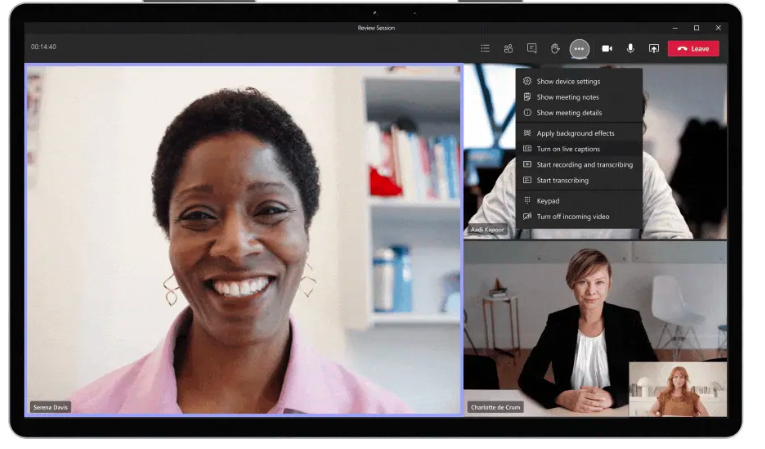Screen dimensions: 765x449
Task: Click the keypad grid icon
Action: click(x=527, y=200)
